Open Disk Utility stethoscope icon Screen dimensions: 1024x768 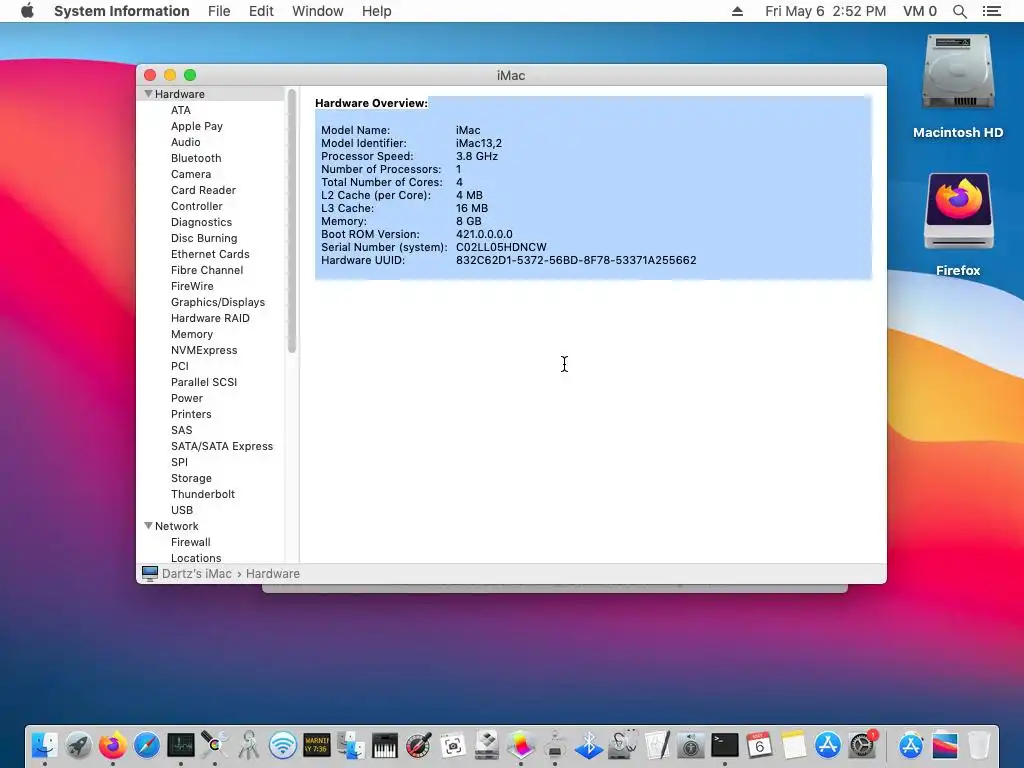coord(622,745)
